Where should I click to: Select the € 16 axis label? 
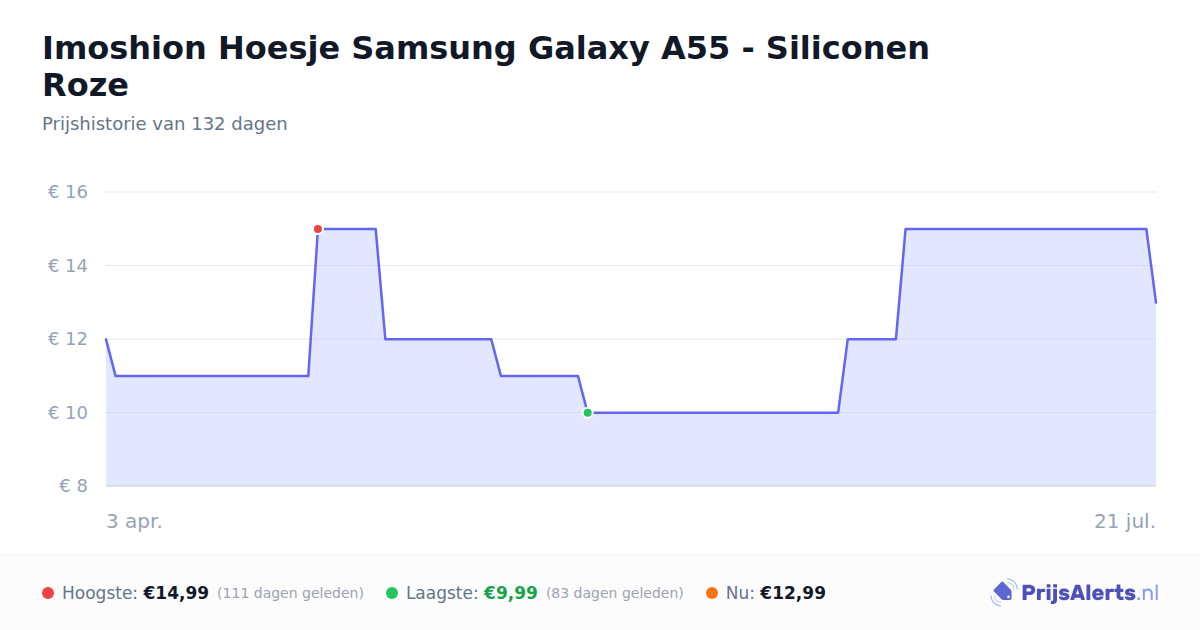tap(68, 192)
